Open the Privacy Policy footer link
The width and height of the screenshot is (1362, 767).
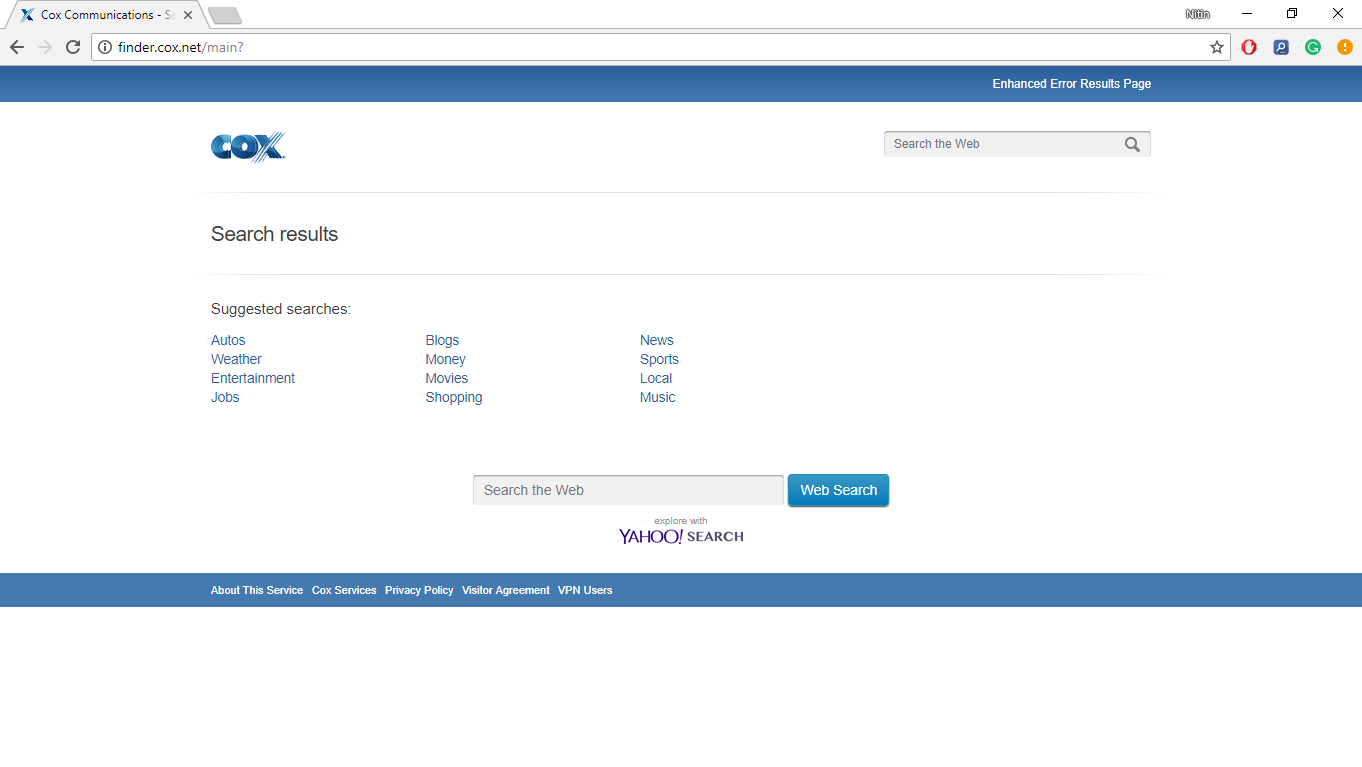419,590
